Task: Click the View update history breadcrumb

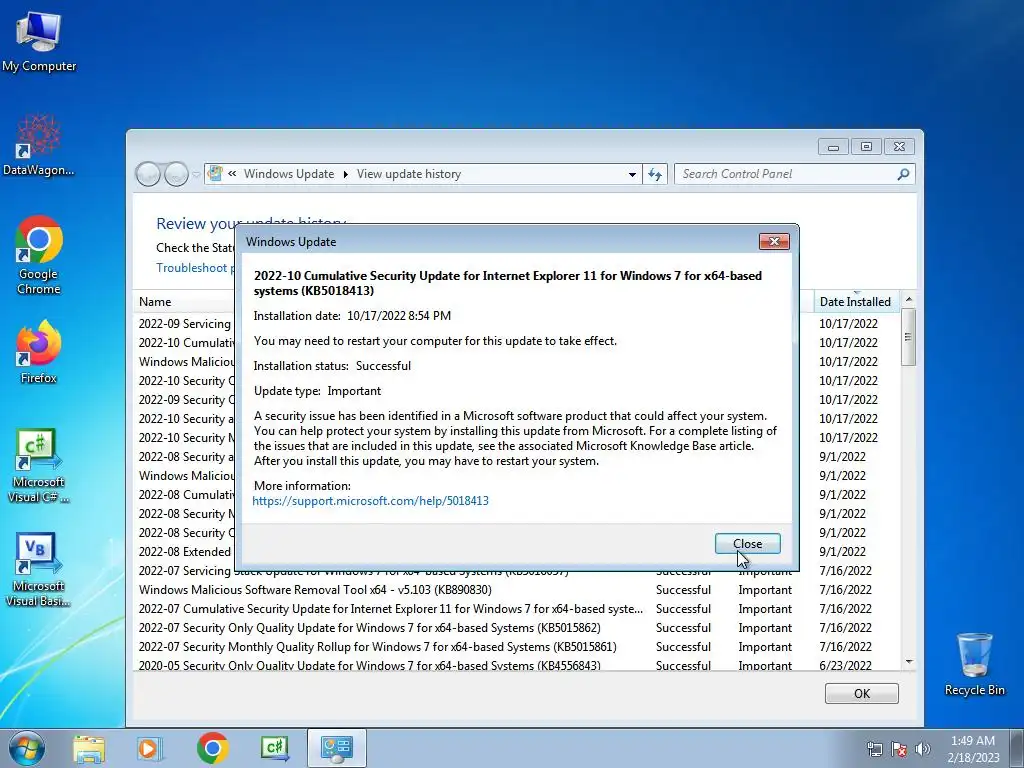Action: [x=409, y=174]
